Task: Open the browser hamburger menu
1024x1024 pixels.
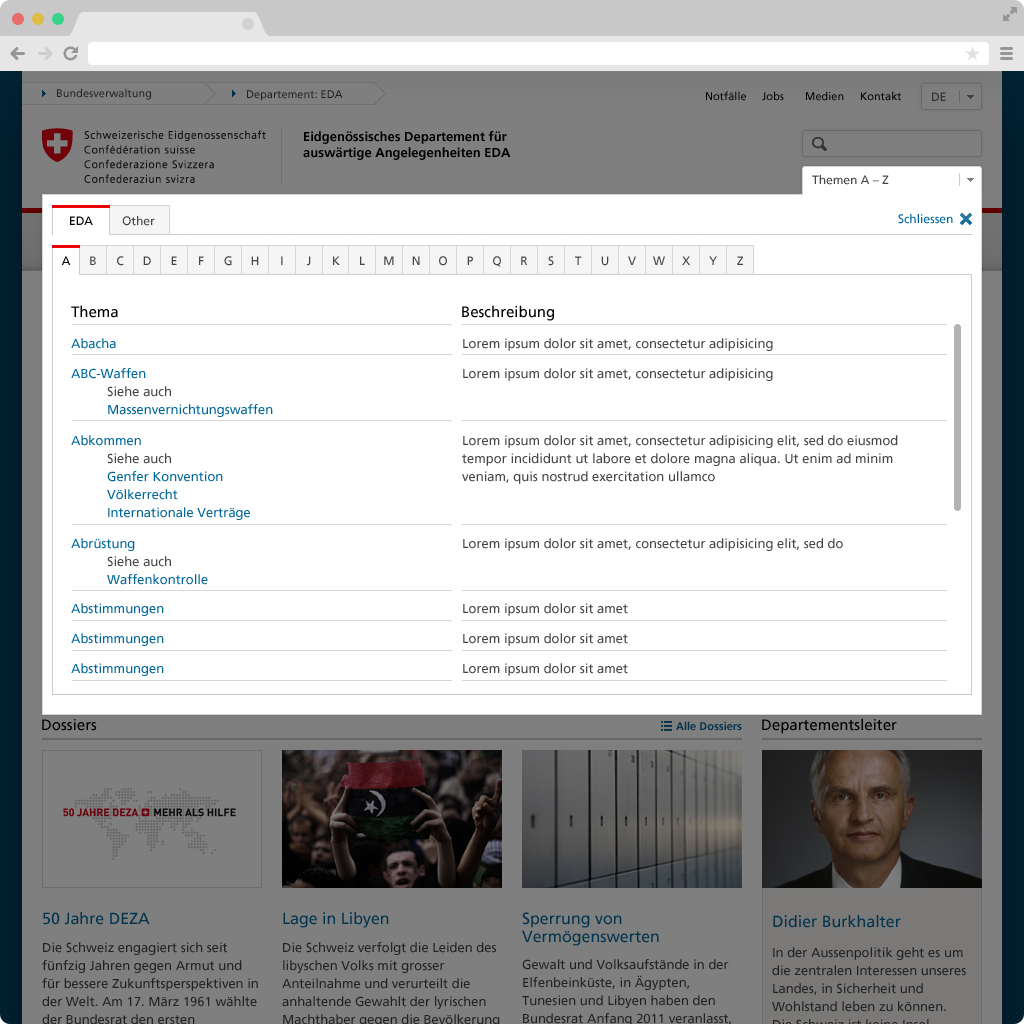Action: point(1006,54)
